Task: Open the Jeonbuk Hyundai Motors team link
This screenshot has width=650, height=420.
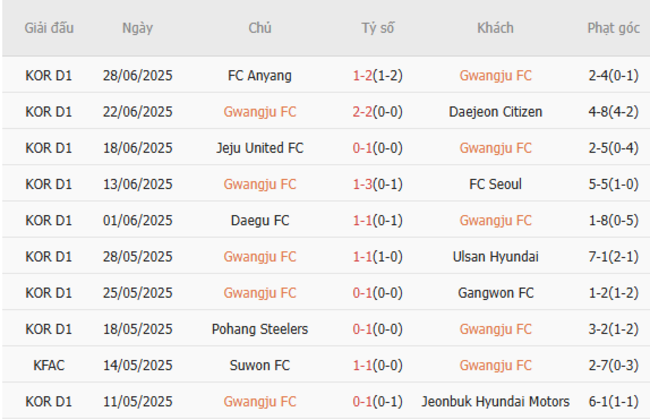Action: 496,401
